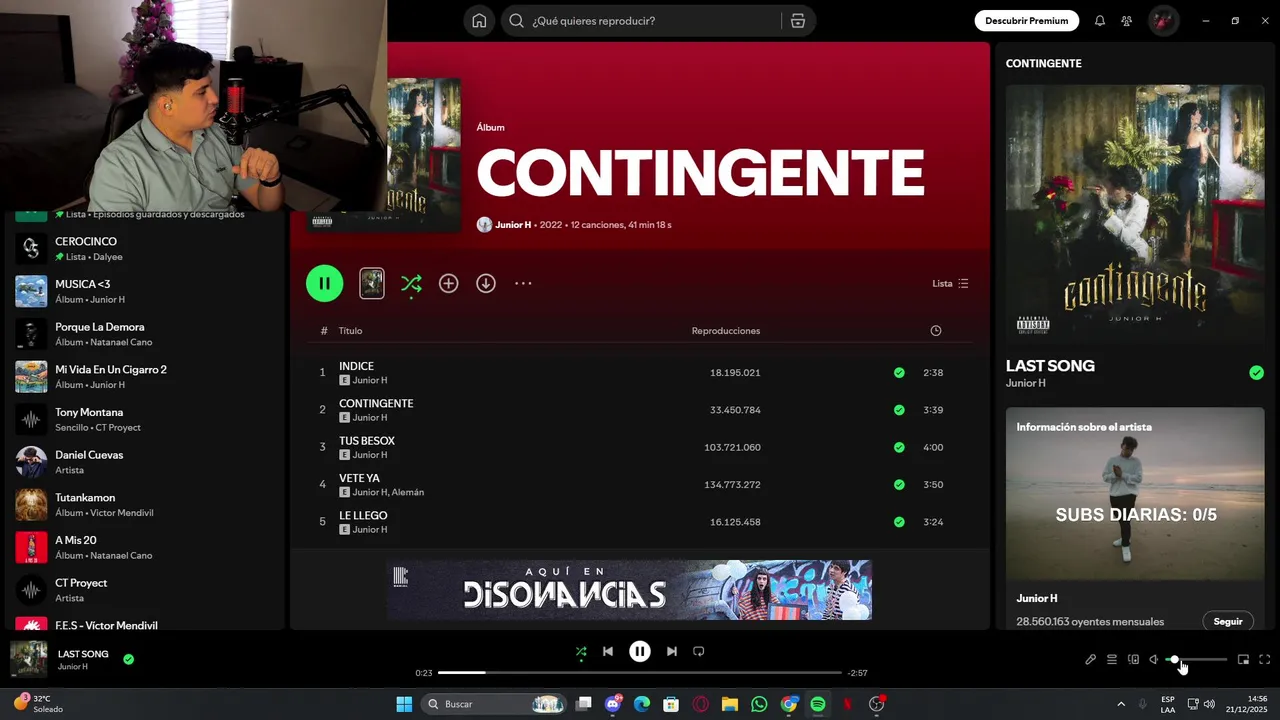Open Alemán artist link on VETE YA
This screenshot has height=720, width=1280.
point(408,492)
